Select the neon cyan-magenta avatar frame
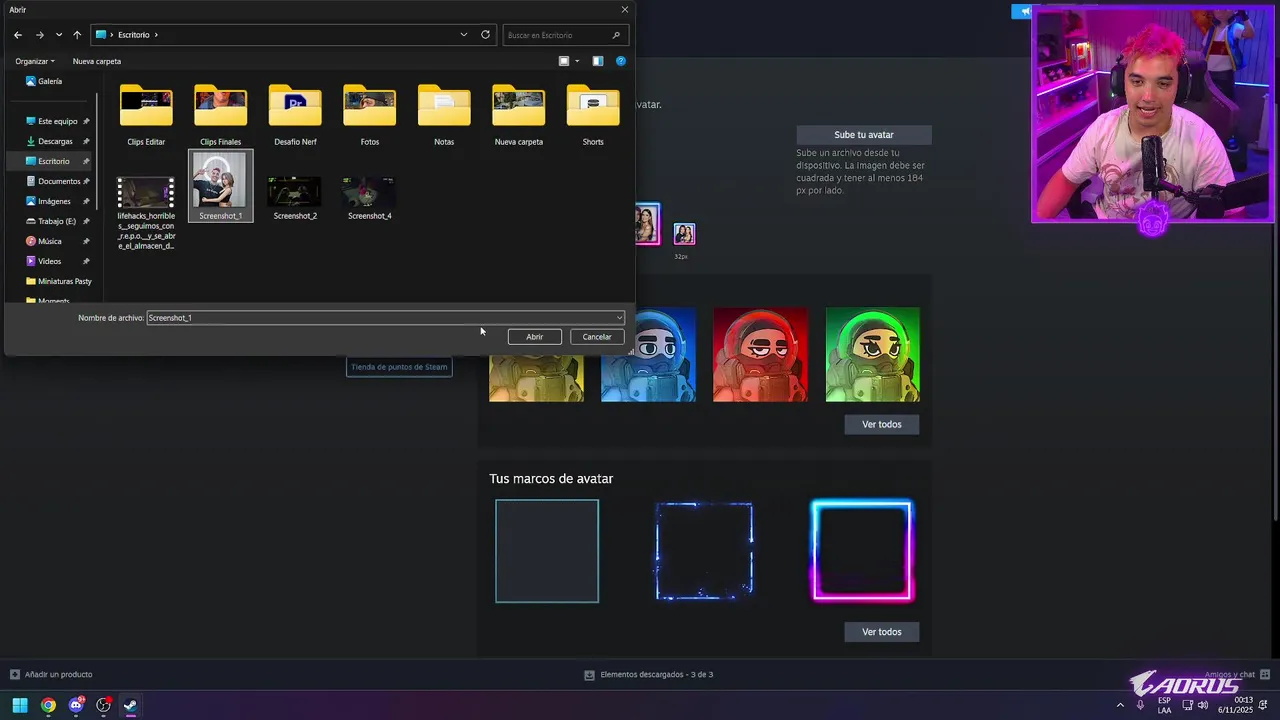The width and height of the screenshot is (1280, 720). (862, 551)
